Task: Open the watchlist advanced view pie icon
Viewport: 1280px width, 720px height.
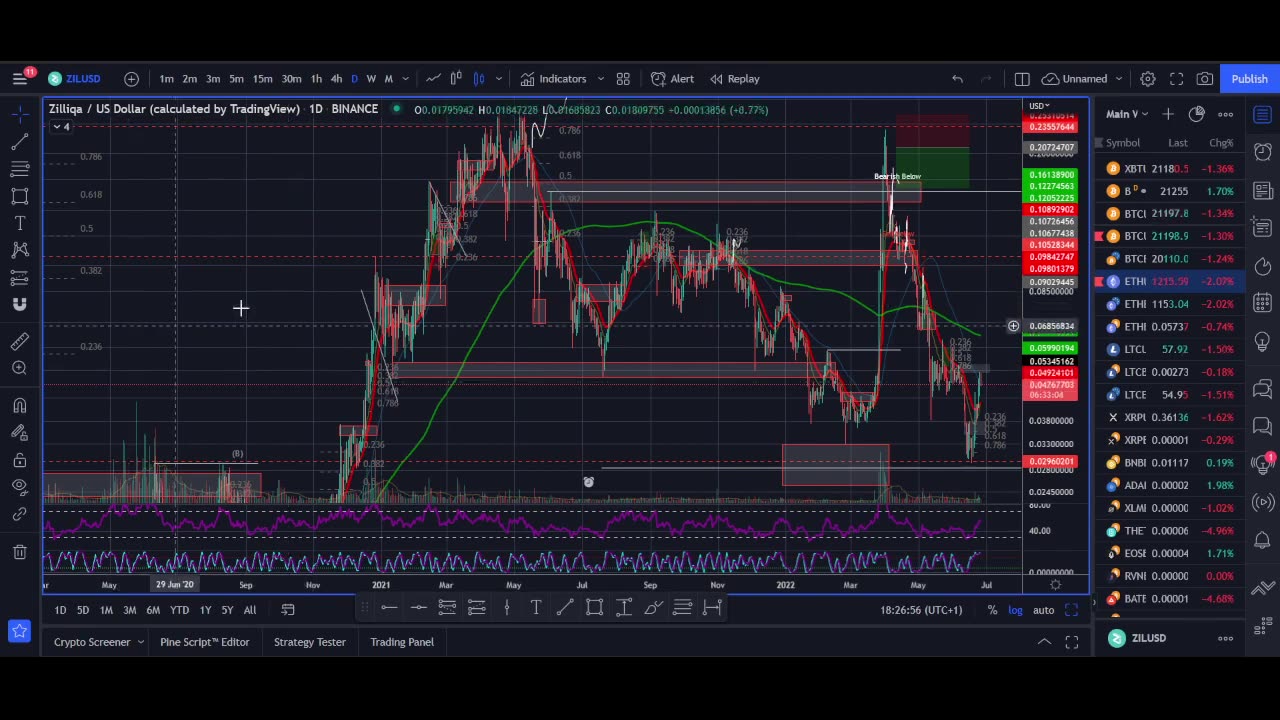Action: (x=1196, y=114)
